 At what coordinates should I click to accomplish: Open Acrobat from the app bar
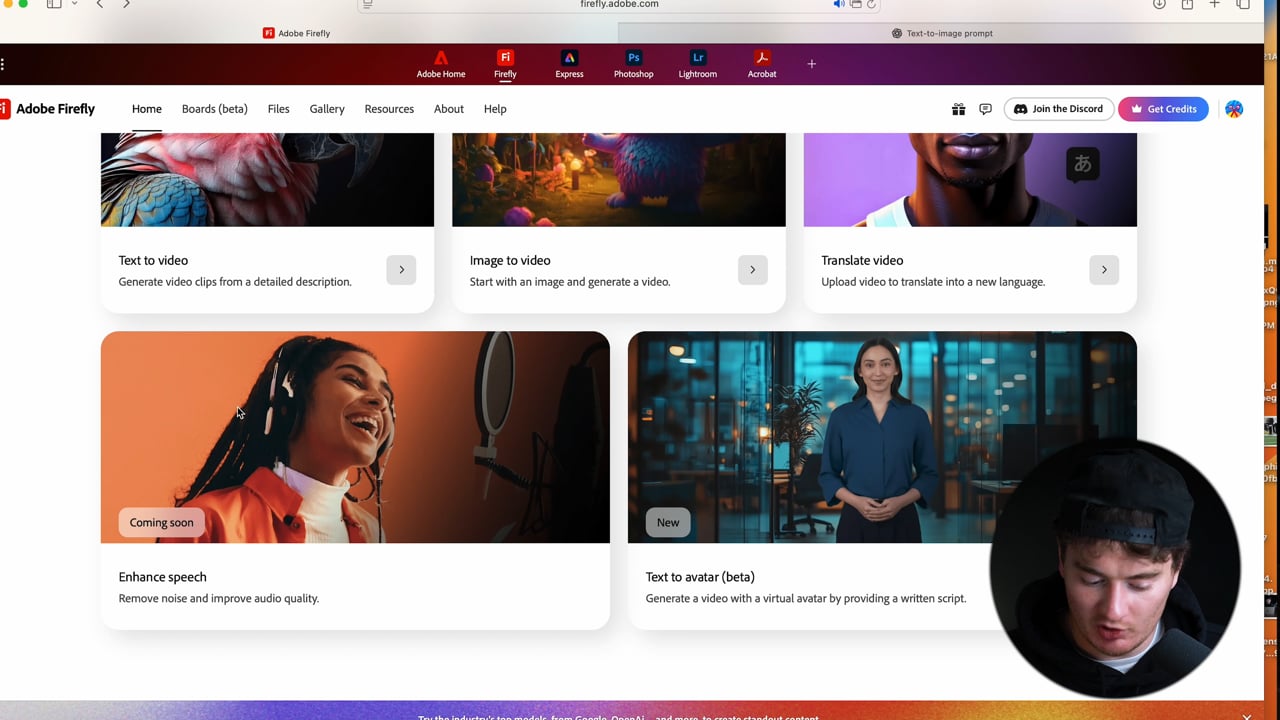pos(762,64)
